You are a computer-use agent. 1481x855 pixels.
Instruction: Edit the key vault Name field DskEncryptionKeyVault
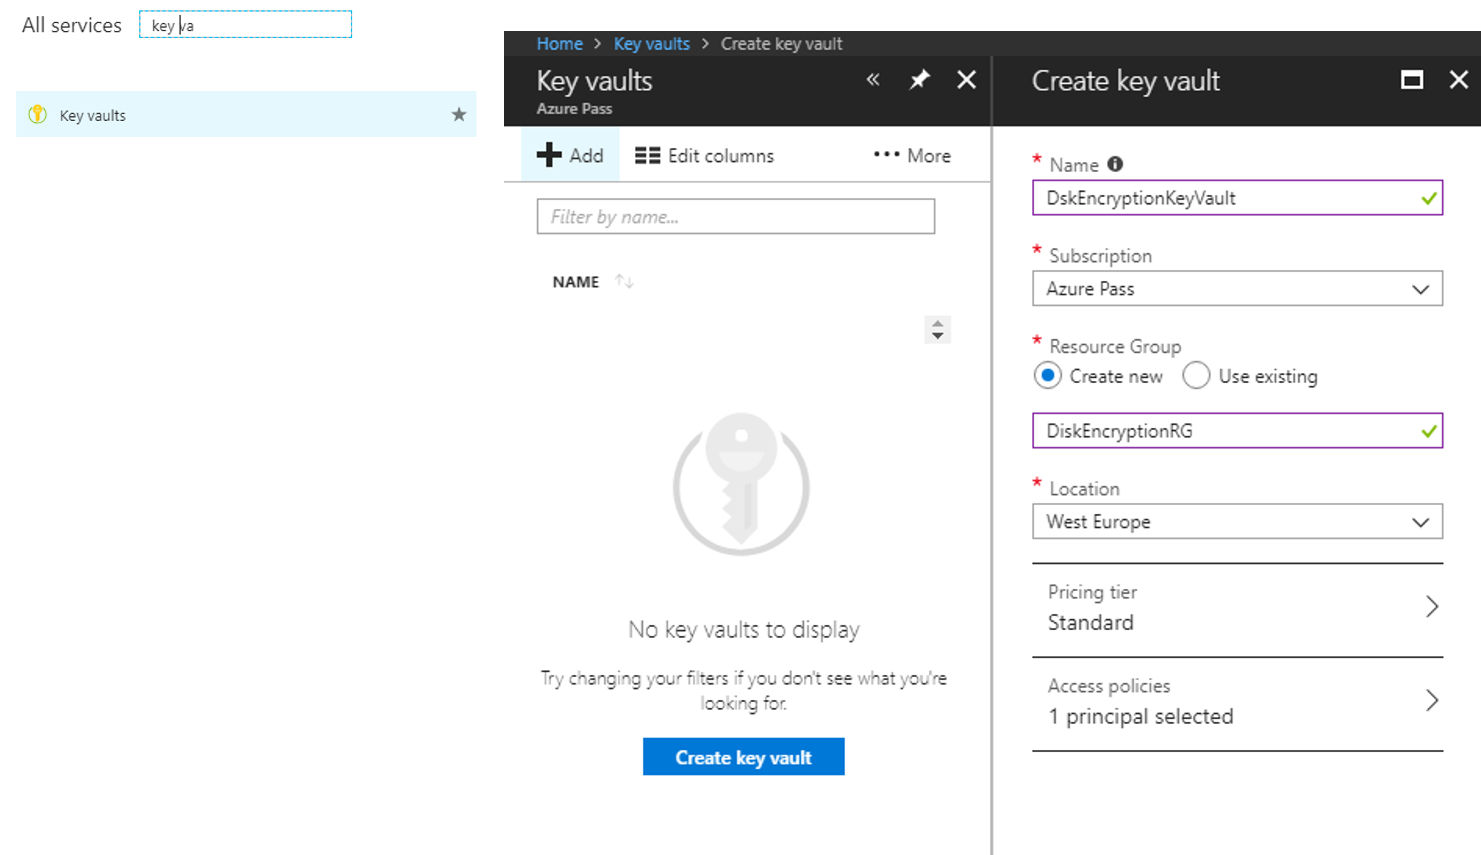(1237, 198)
